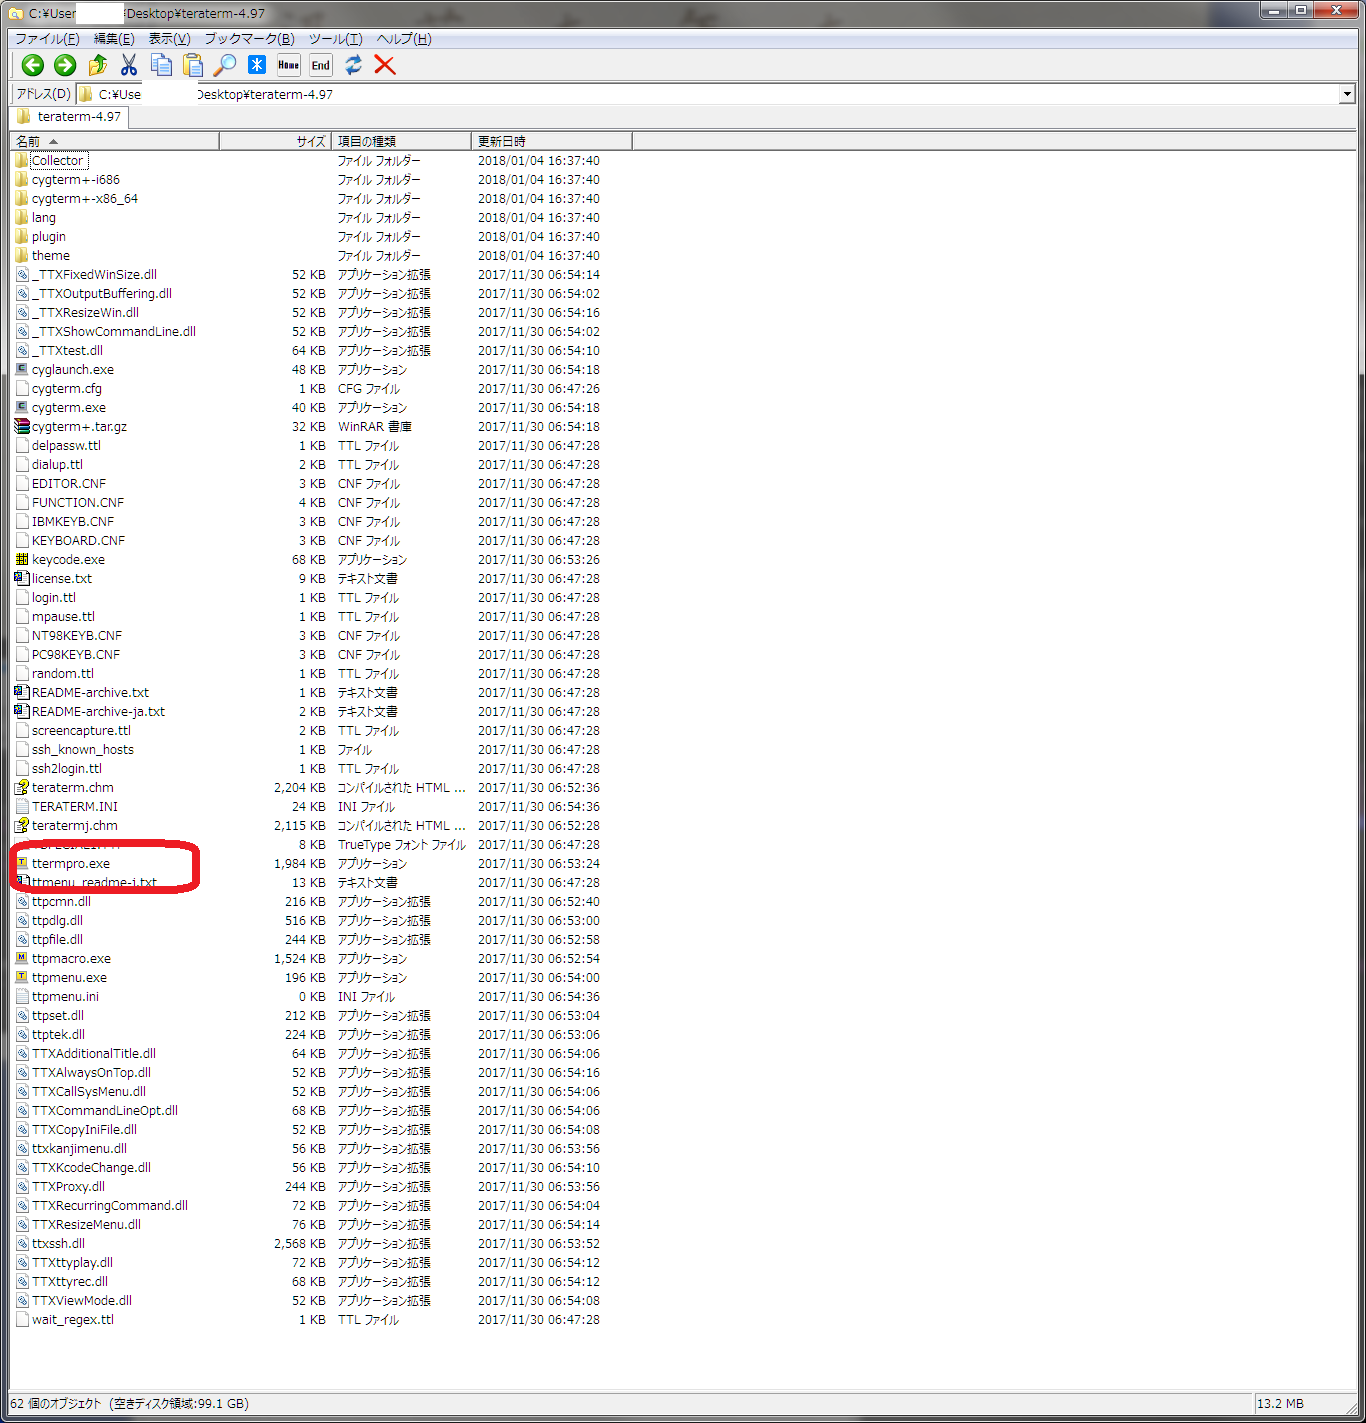This screenshot has height=1423, width=1366.
Task: Click the ttxssh.dll file icon
Action: pos(22,1243)
